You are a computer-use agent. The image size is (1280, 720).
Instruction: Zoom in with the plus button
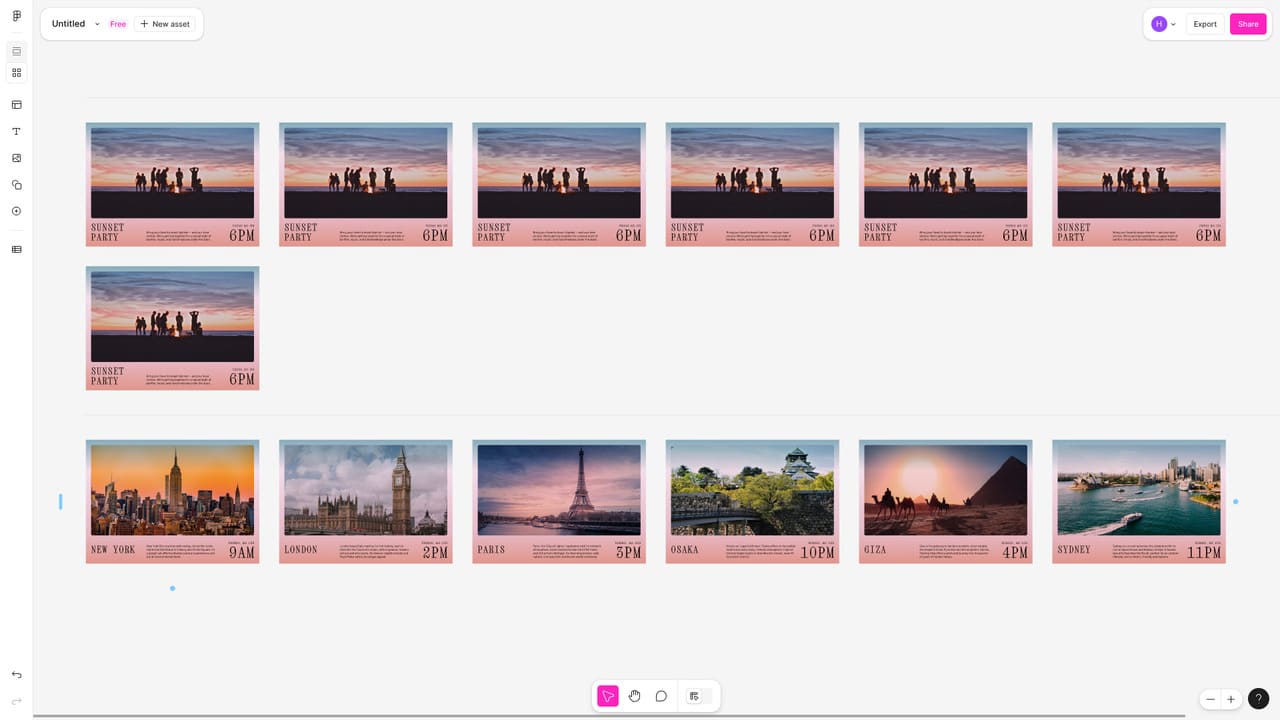pos(1231,699)
